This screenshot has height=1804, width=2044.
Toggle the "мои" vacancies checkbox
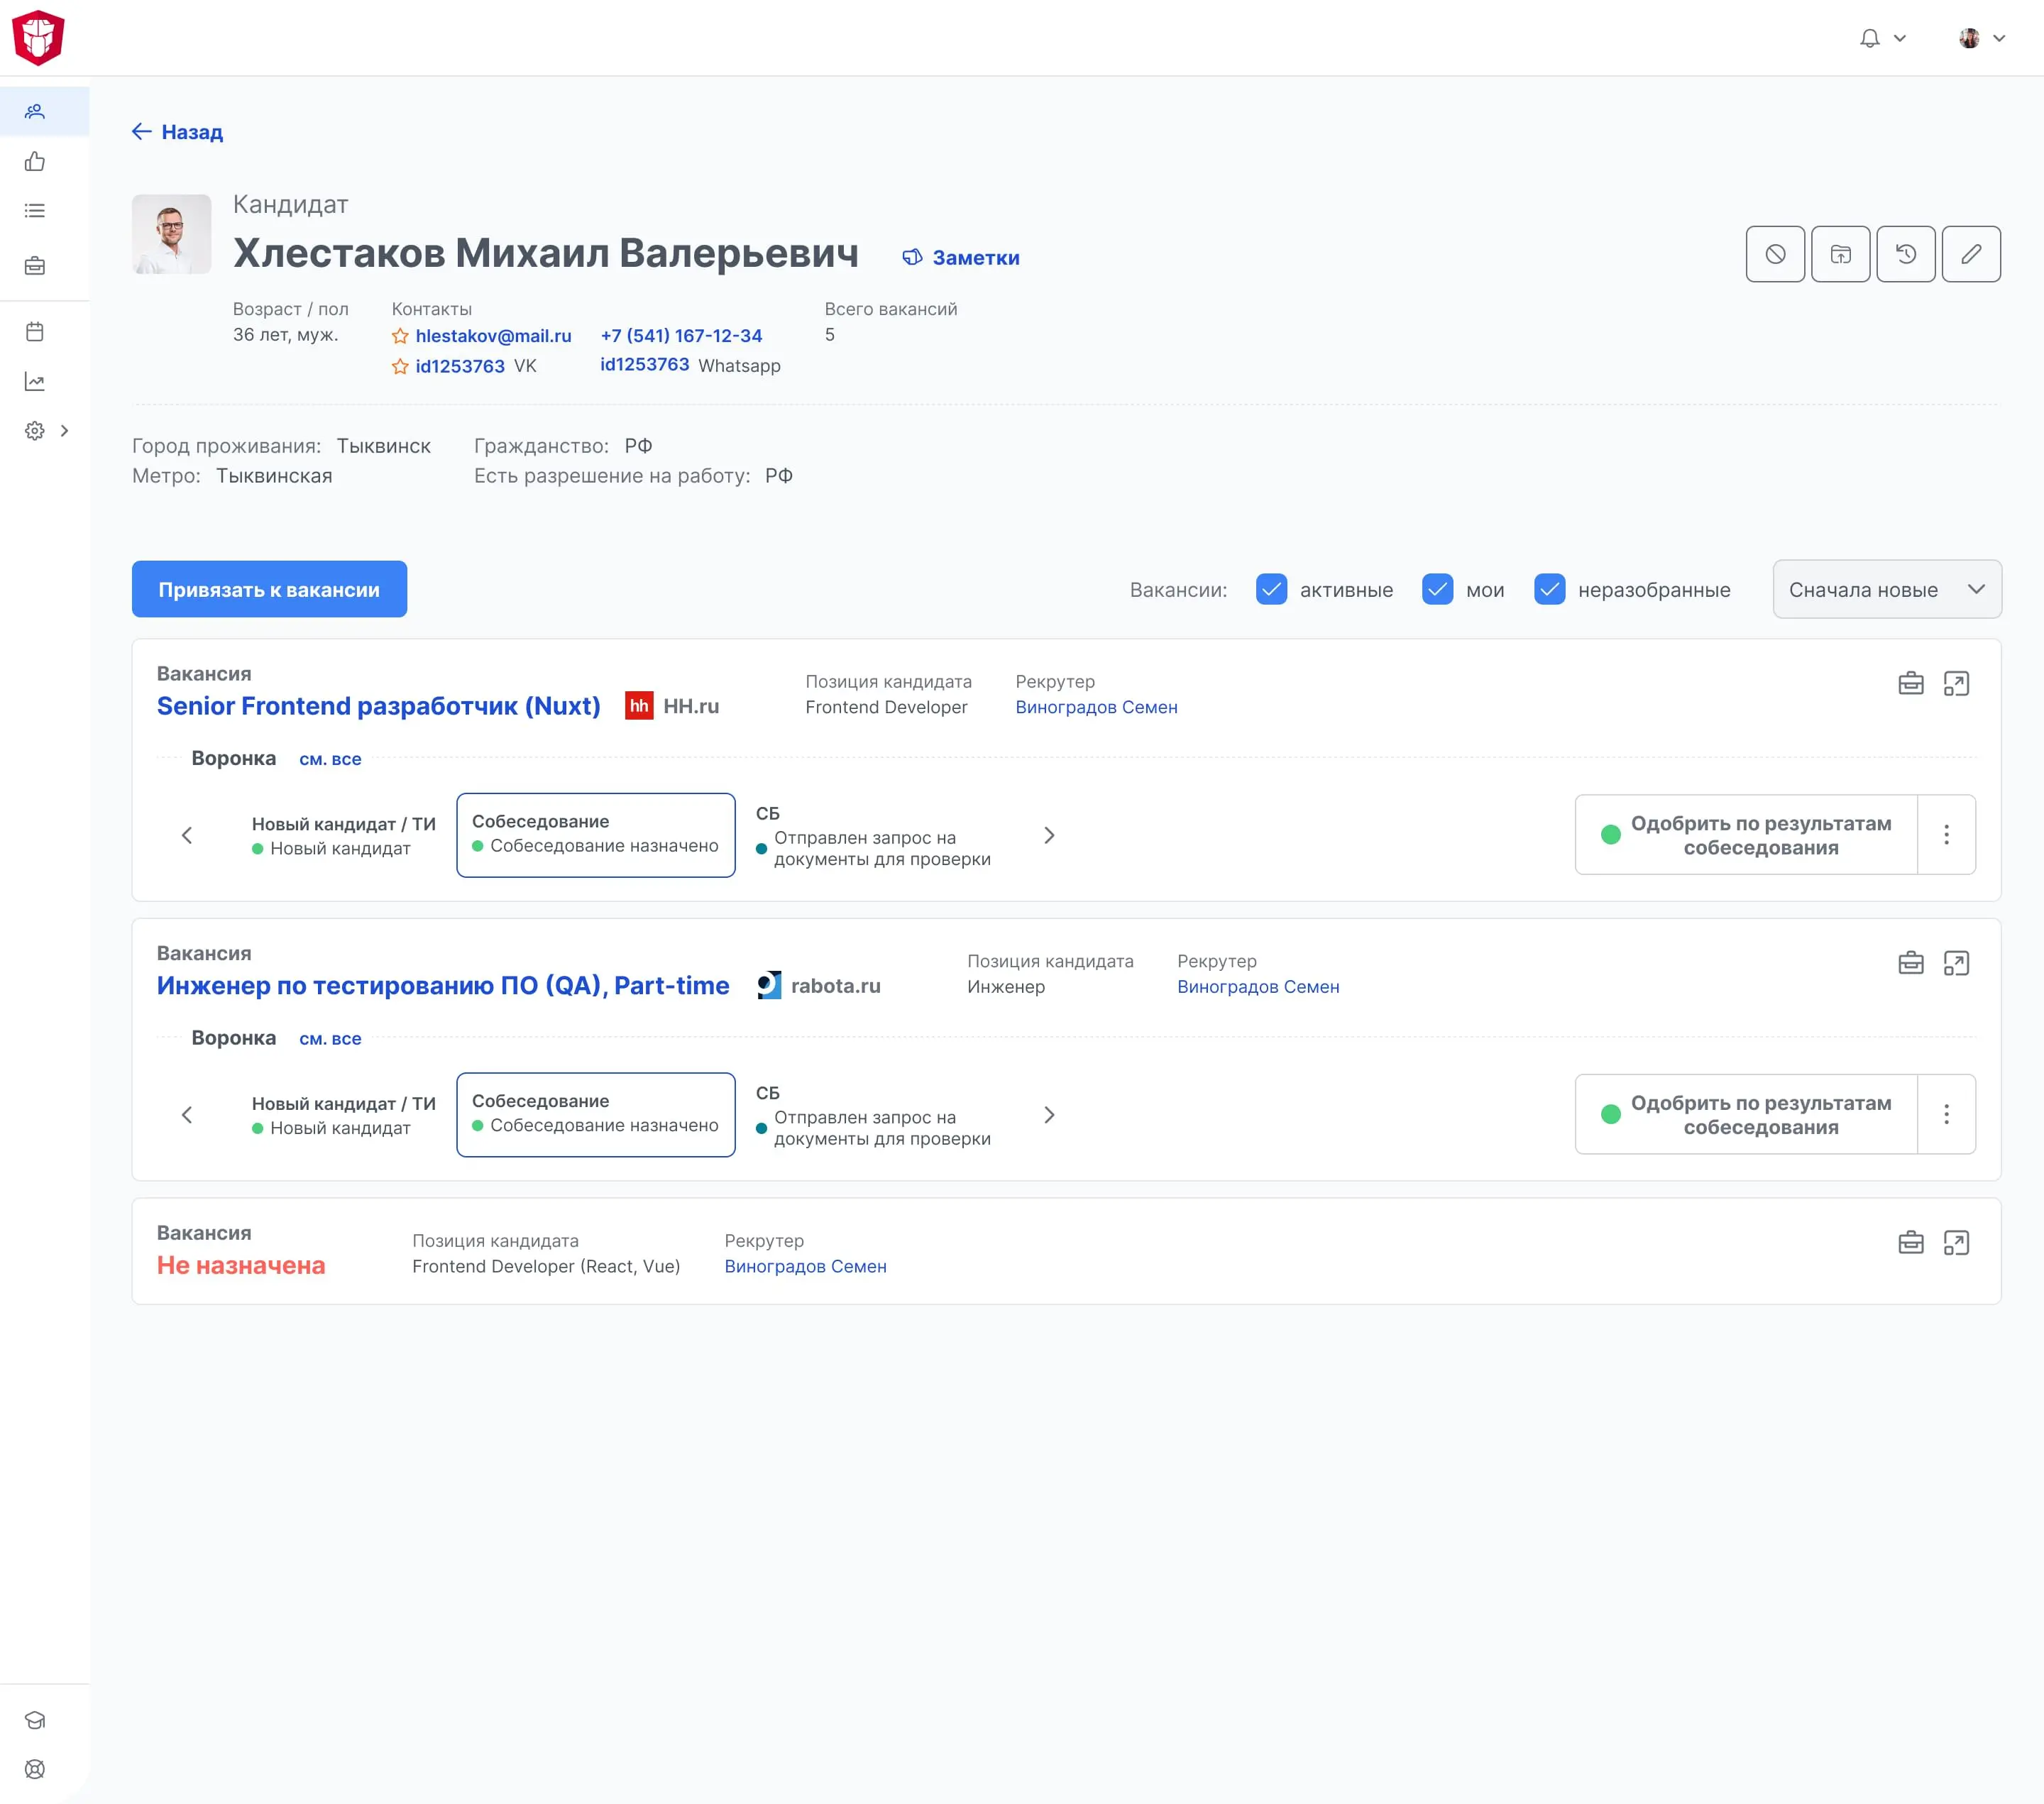(1437, 589)
